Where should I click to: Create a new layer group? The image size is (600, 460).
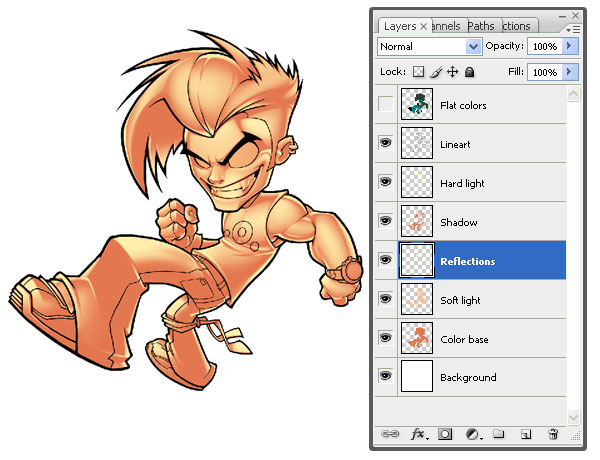pyautogui.click(x=498, y=434)
